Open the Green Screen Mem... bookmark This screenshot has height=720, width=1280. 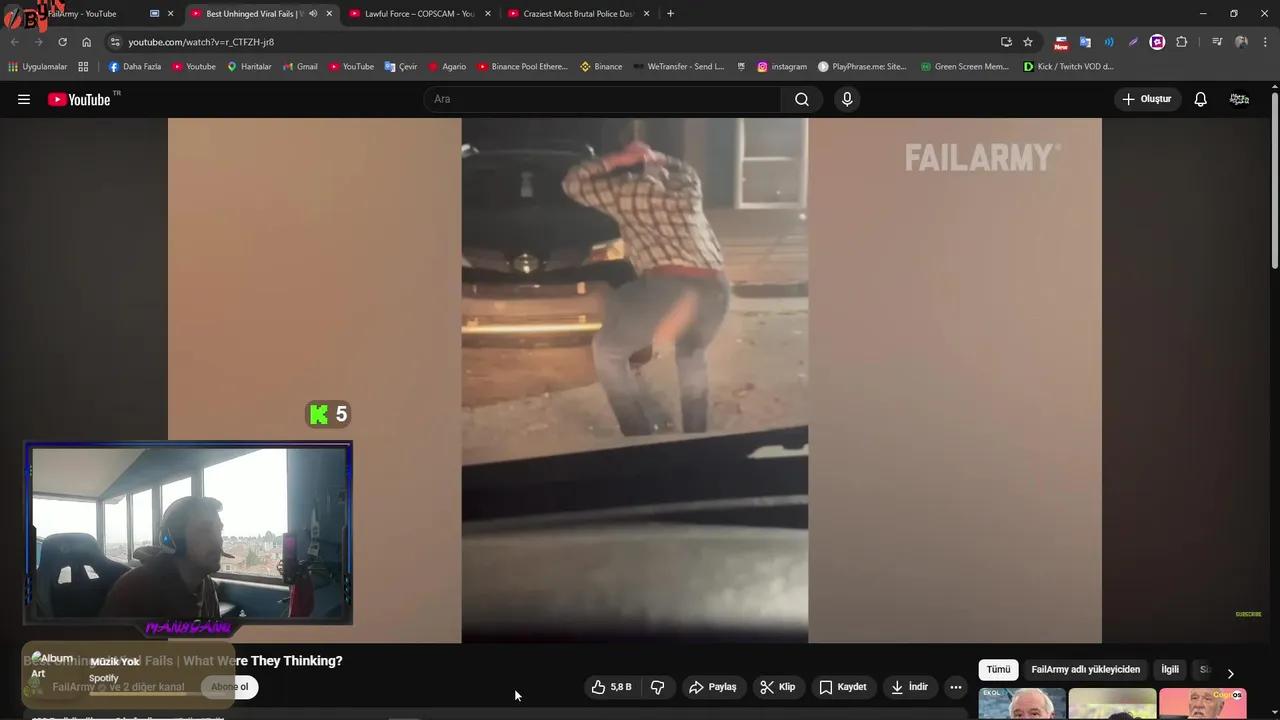(x=964, y=67)
